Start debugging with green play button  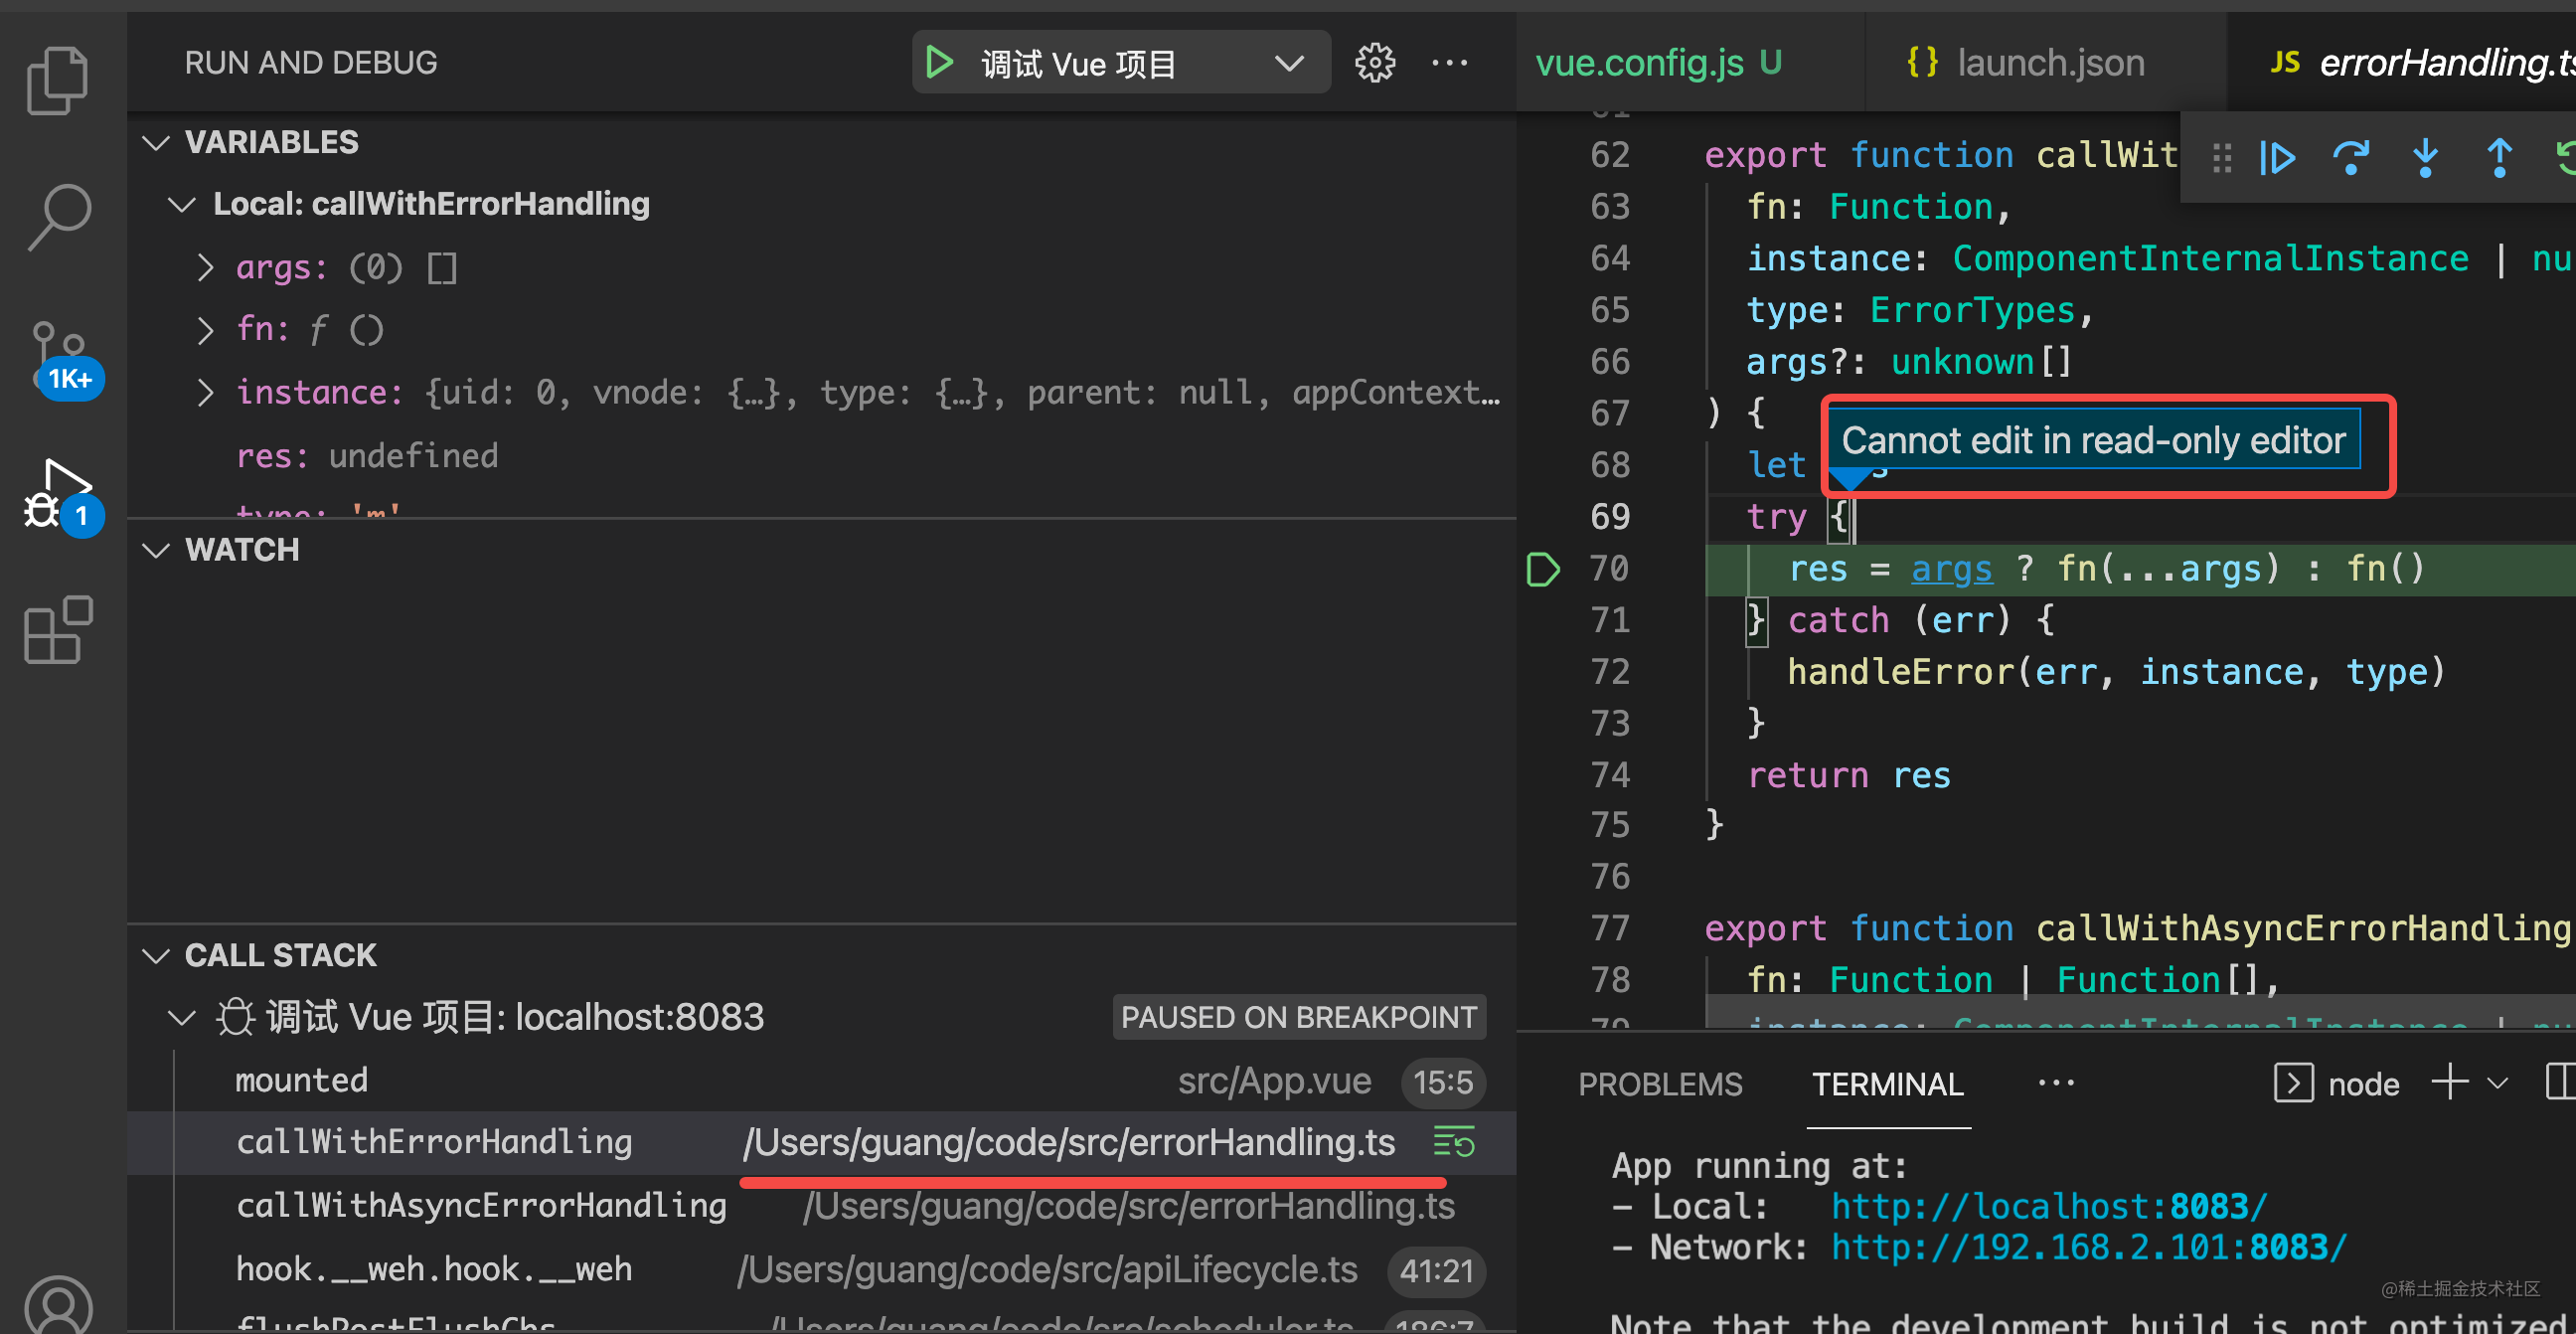pos(939,63)
